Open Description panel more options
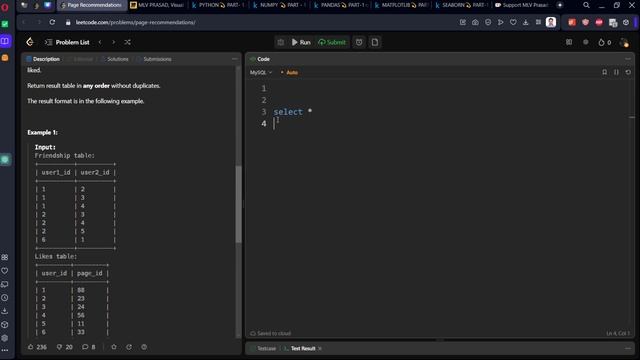 click(235, 59)
